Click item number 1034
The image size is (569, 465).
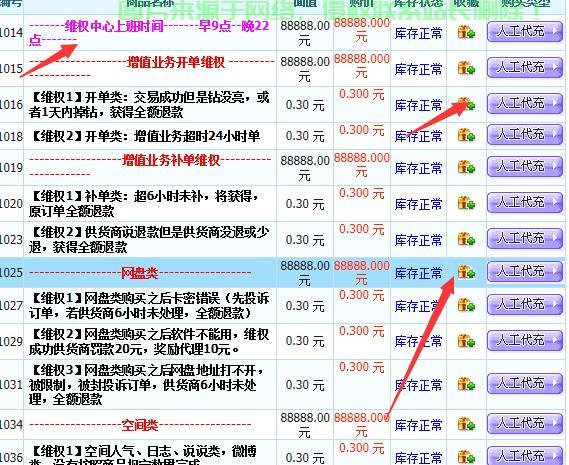tap(11, 424)
